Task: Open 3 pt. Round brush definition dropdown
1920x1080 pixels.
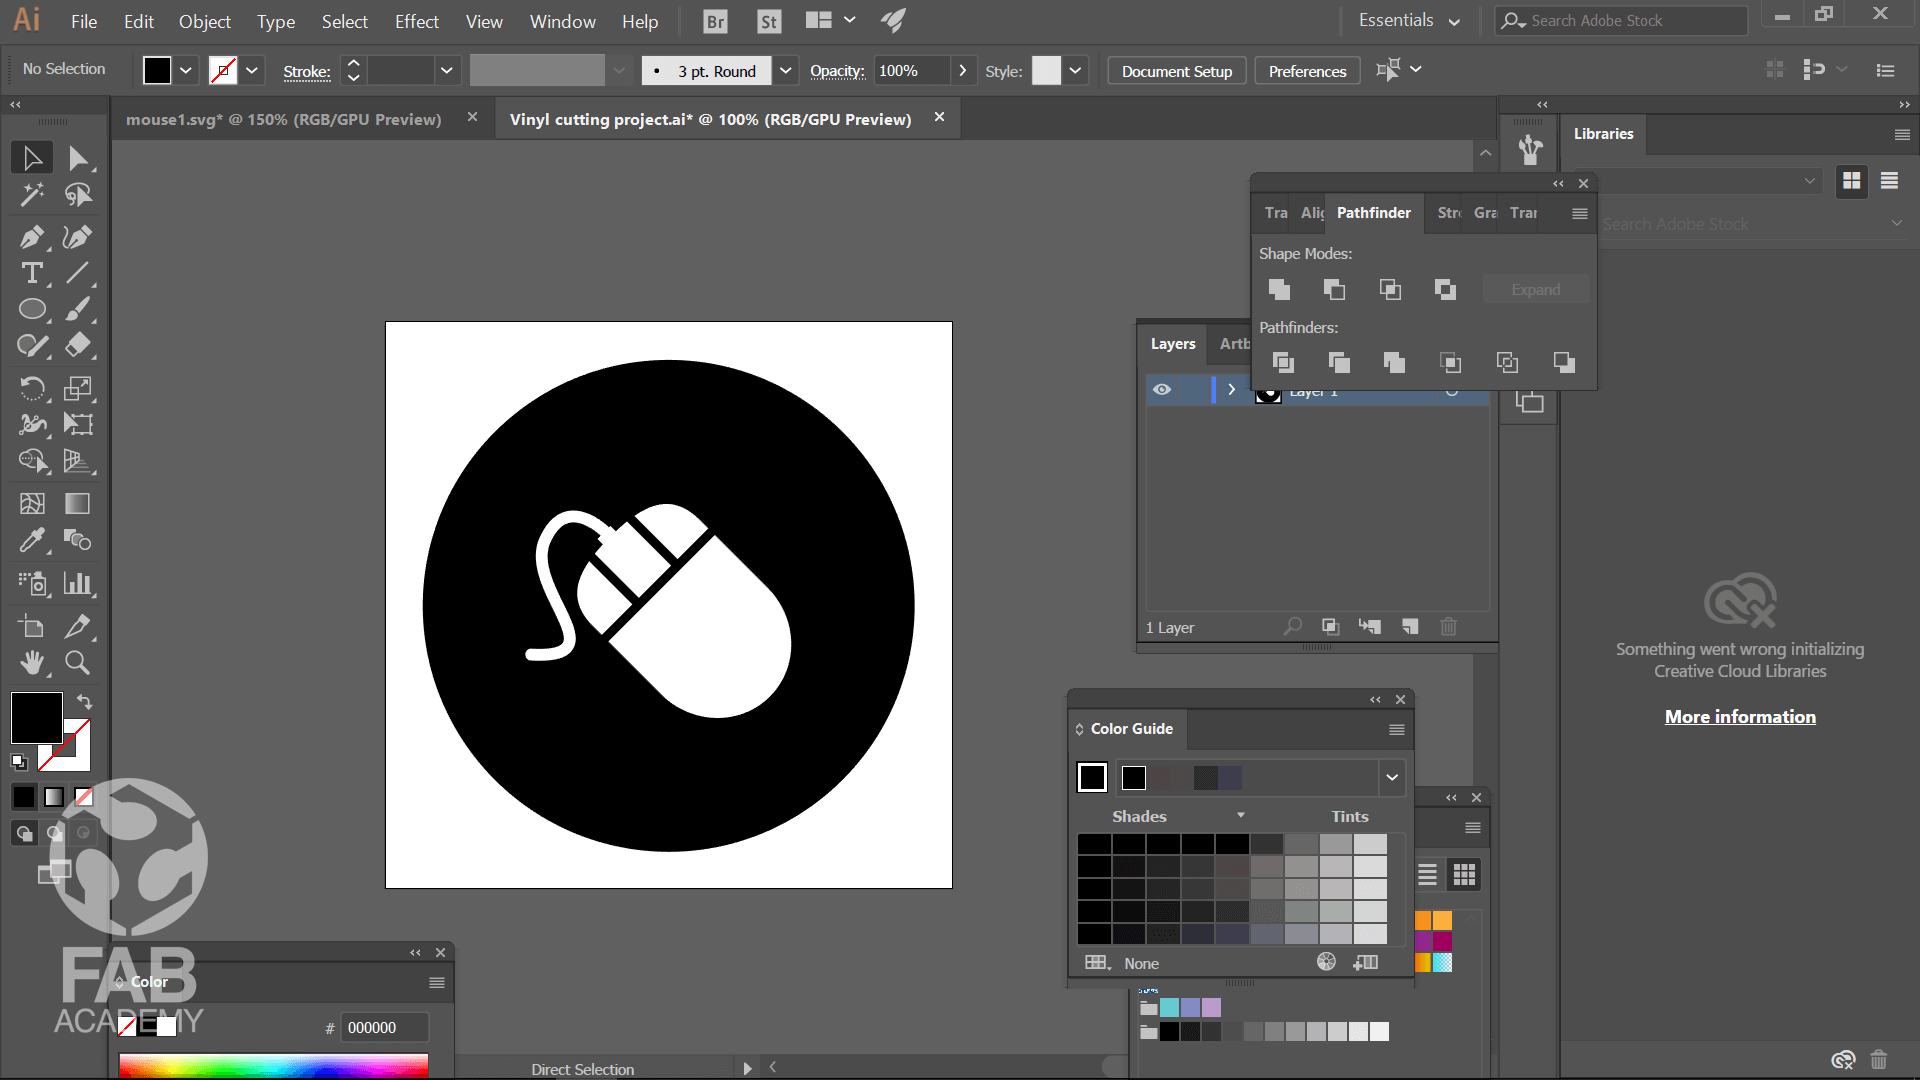Action: 786,71
